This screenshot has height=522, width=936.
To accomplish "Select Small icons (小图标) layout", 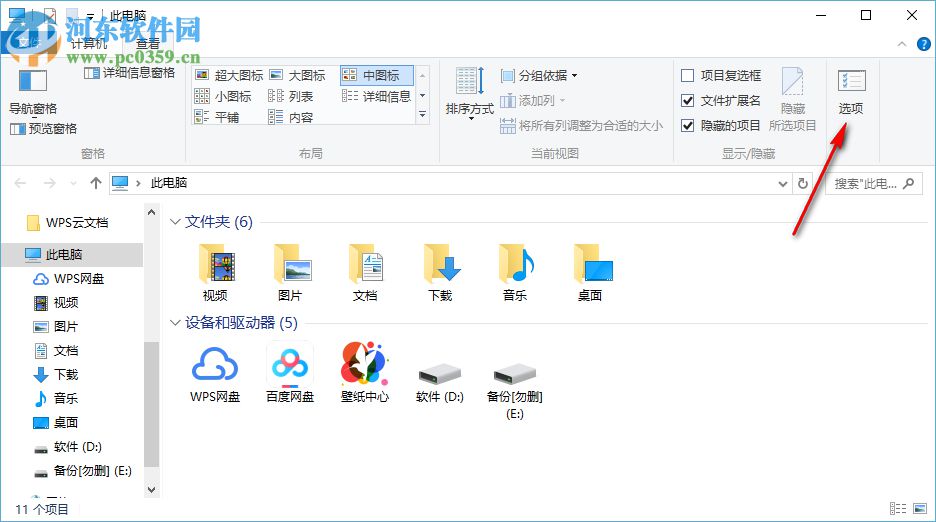I will point(223,96).
